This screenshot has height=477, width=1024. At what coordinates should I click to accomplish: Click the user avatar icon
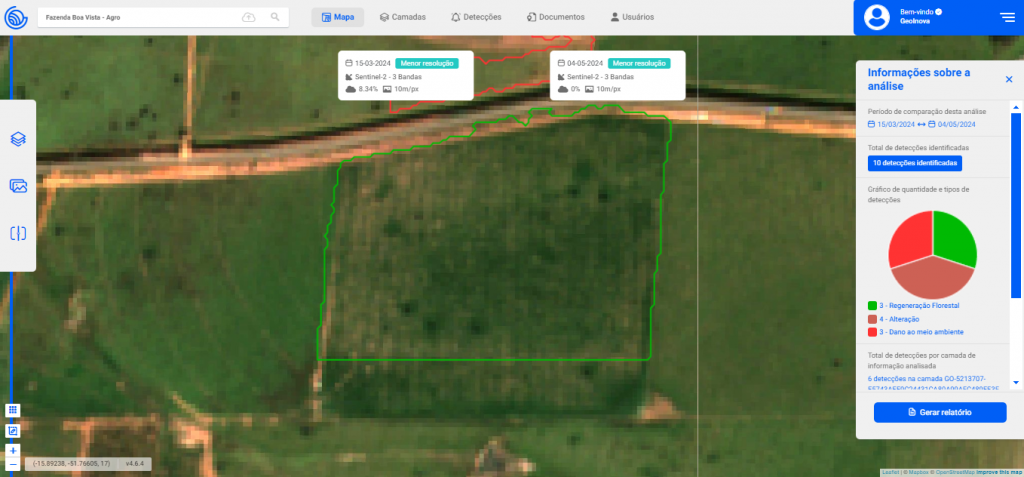point(876,18)
